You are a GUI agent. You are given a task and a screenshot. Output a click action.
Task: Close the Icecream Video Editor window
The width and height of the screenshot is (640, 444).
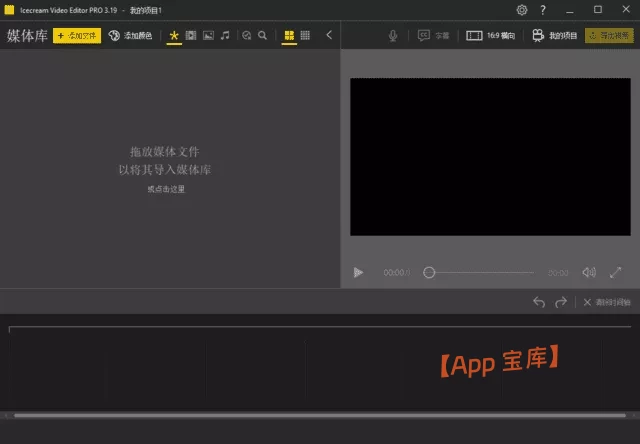pyautogui.click(x=626, y=9)
